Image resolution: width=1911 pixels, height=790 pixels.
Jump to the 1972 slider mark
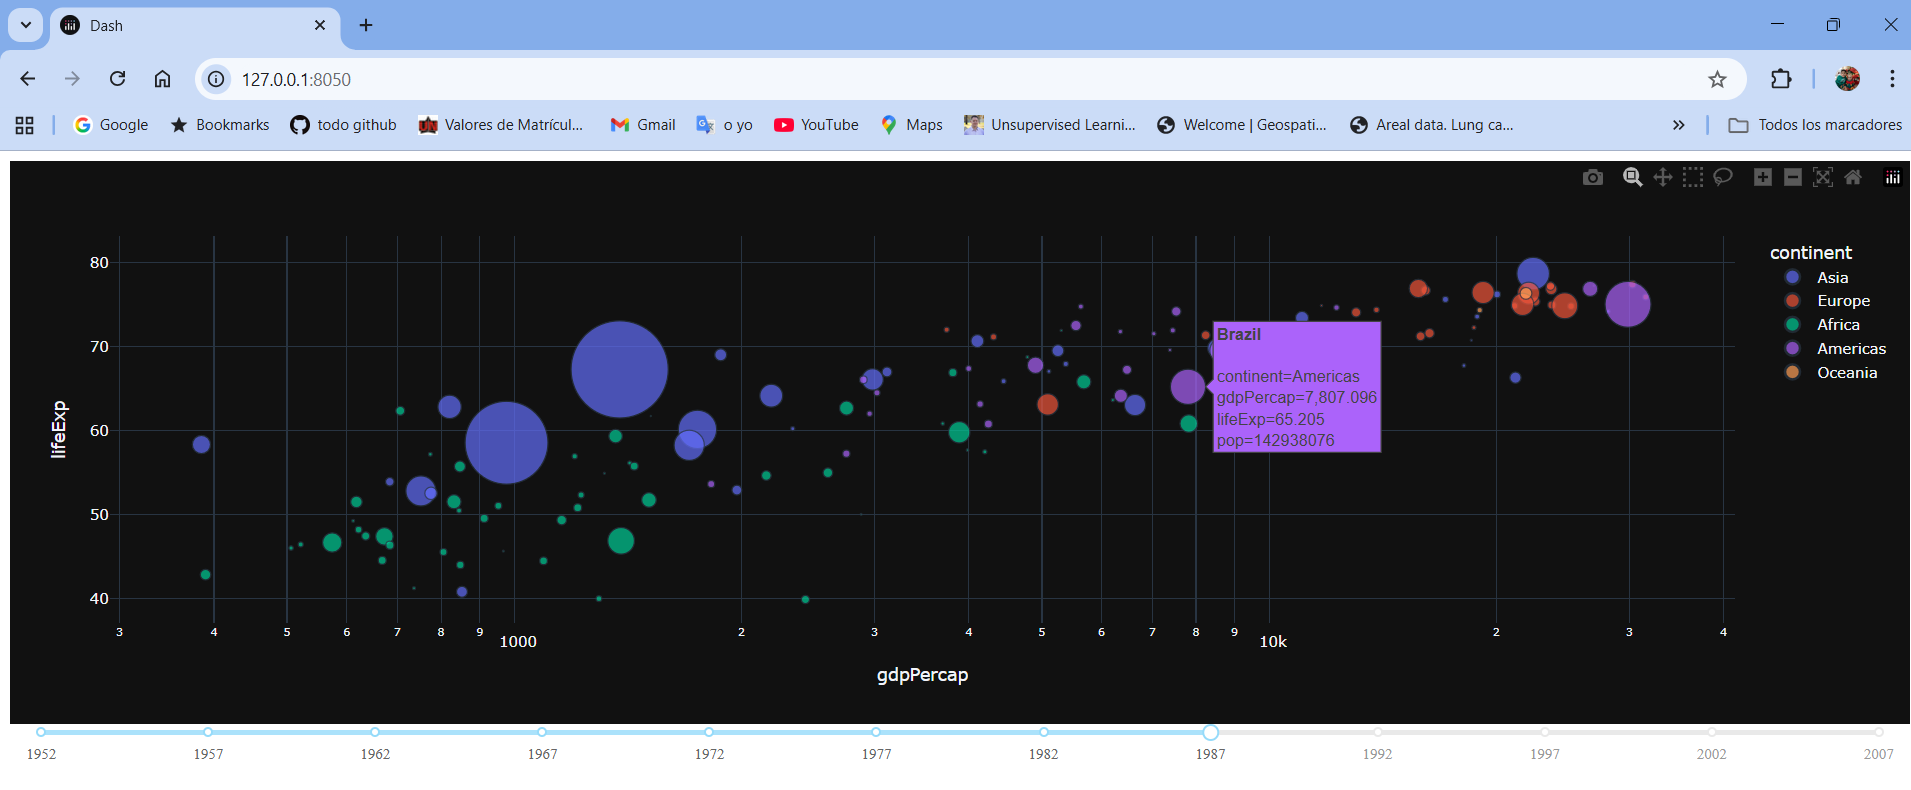tap(709, 732)
